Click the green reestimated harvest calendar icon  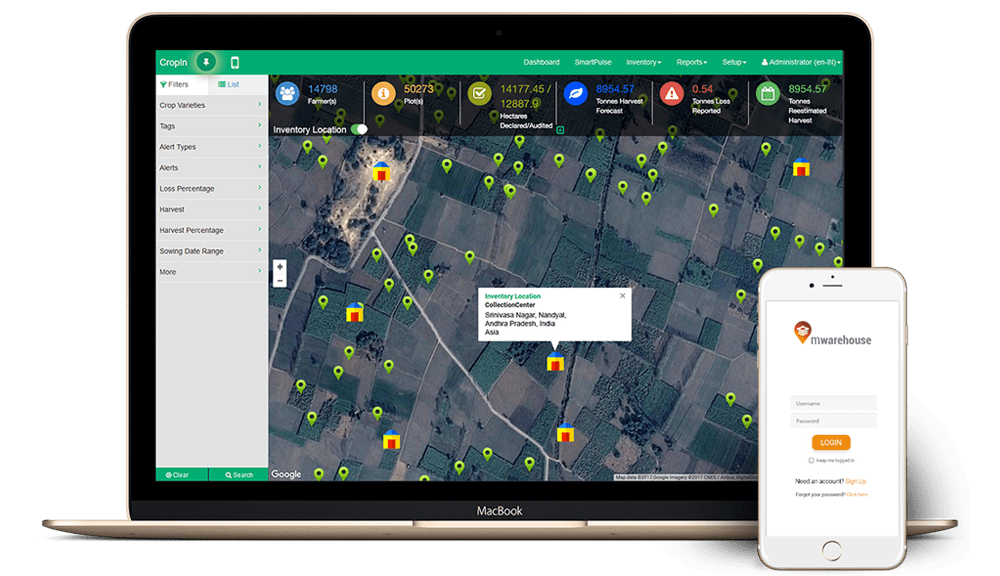click(x=767, y=94)
